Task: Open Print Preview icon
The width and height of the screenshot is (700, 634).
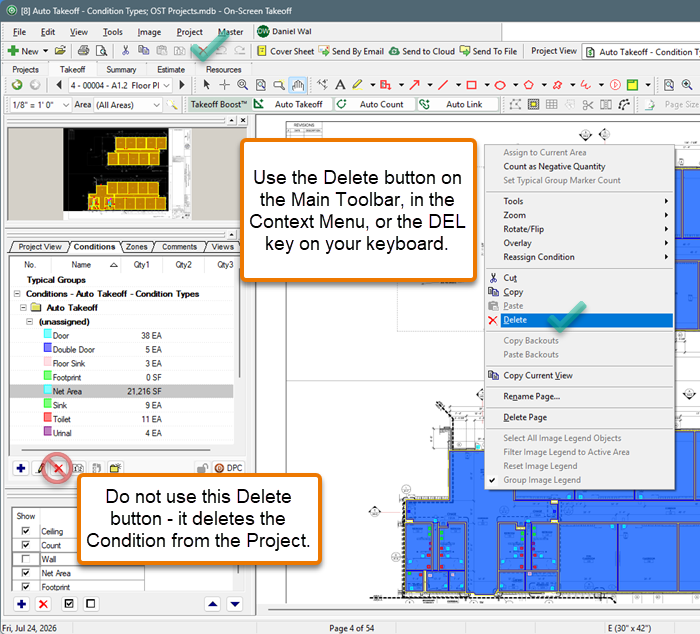Action: (x=101, y=51)
